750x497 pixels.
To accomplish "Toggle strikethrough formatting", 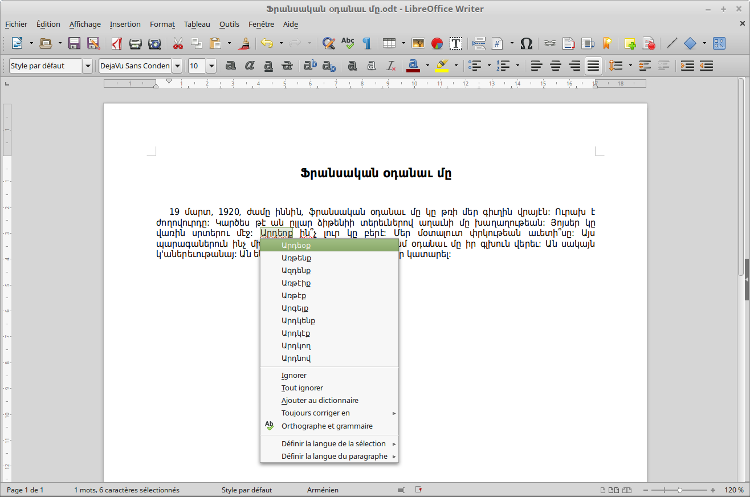I will click(287, 66).
